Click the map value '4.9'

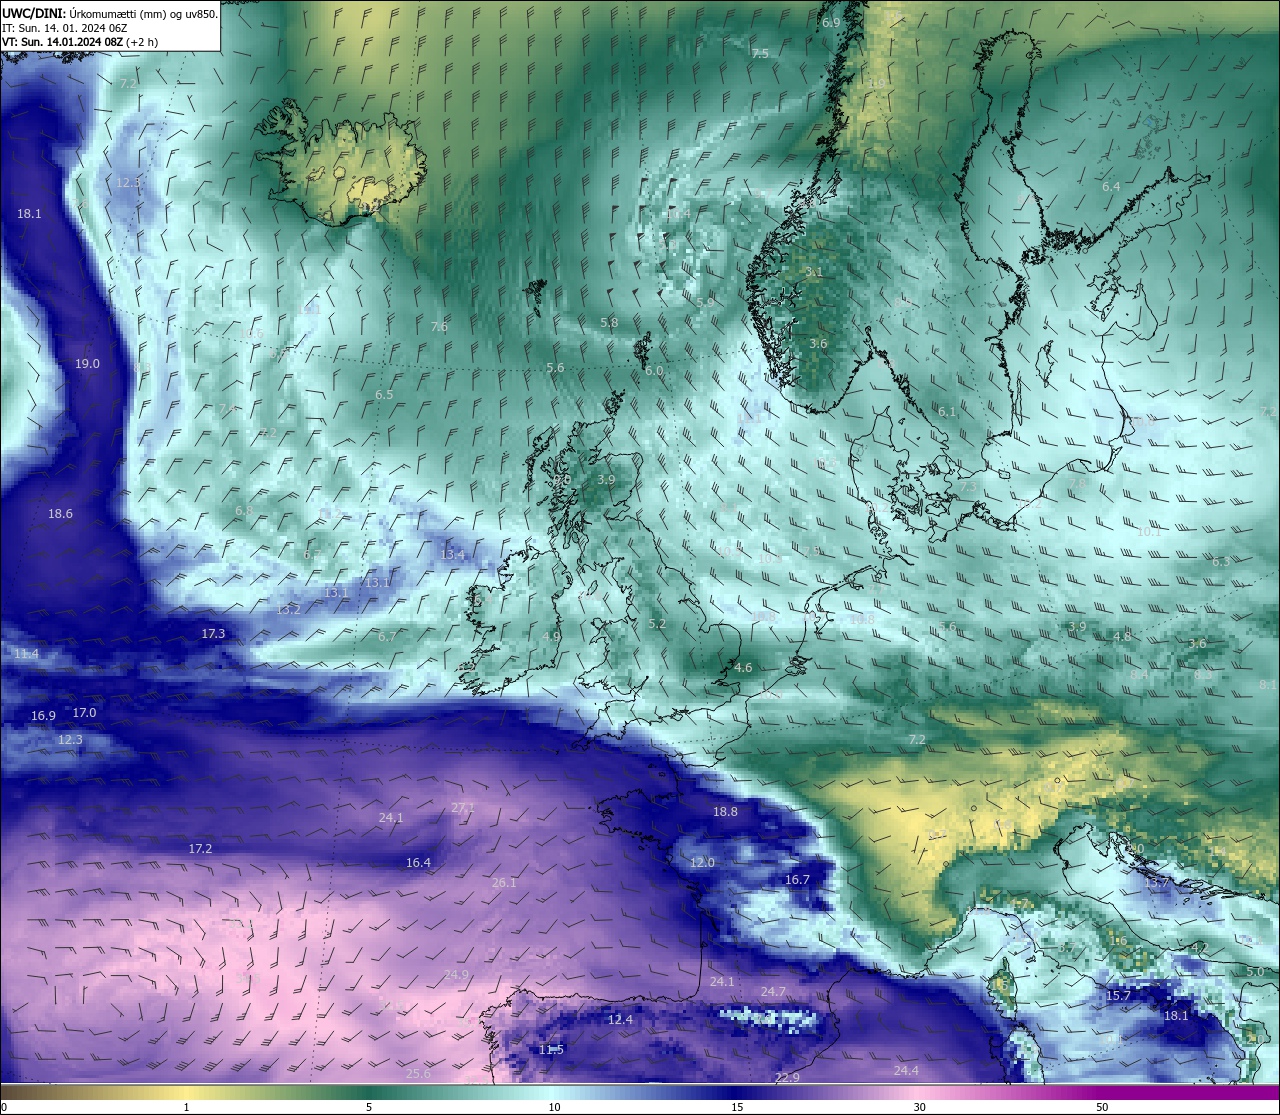pyautogui.click(x=551, y=636)
